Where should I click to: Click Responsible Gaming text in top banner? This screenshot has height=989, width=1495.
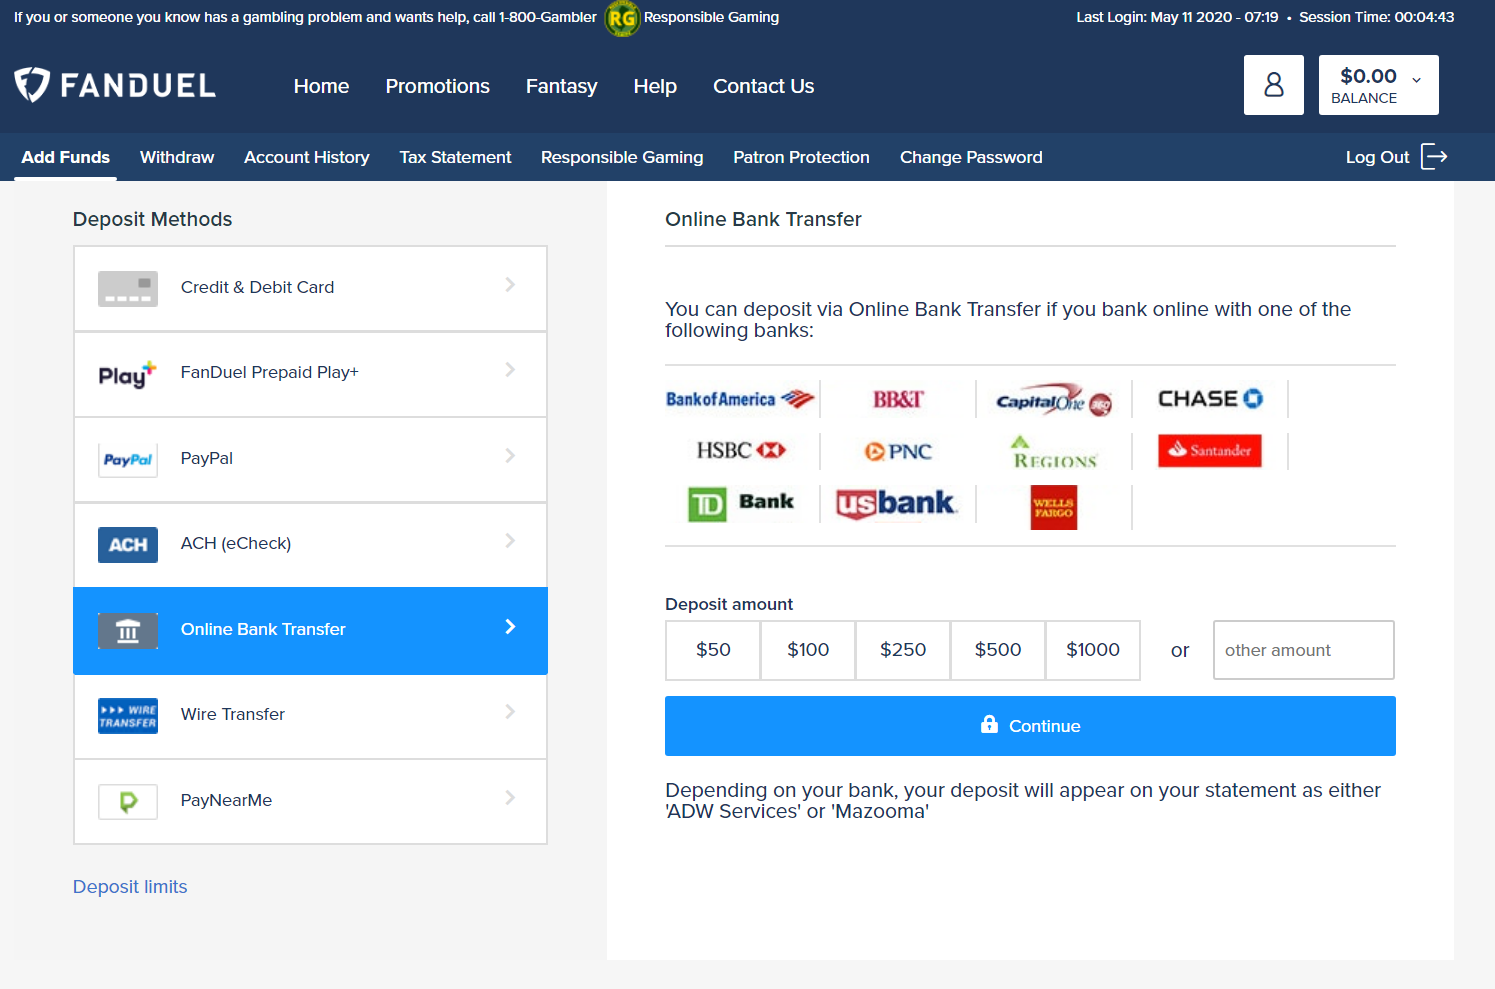711,17
